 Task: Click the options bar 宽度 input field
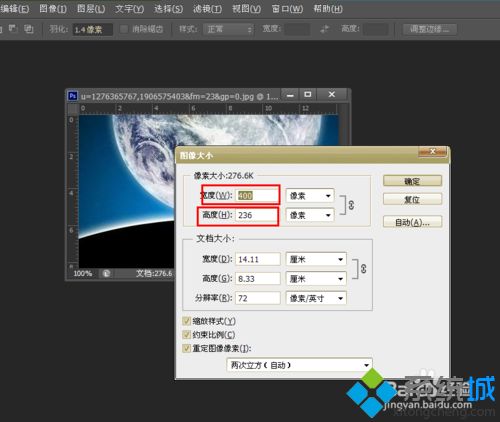point(297,29)
